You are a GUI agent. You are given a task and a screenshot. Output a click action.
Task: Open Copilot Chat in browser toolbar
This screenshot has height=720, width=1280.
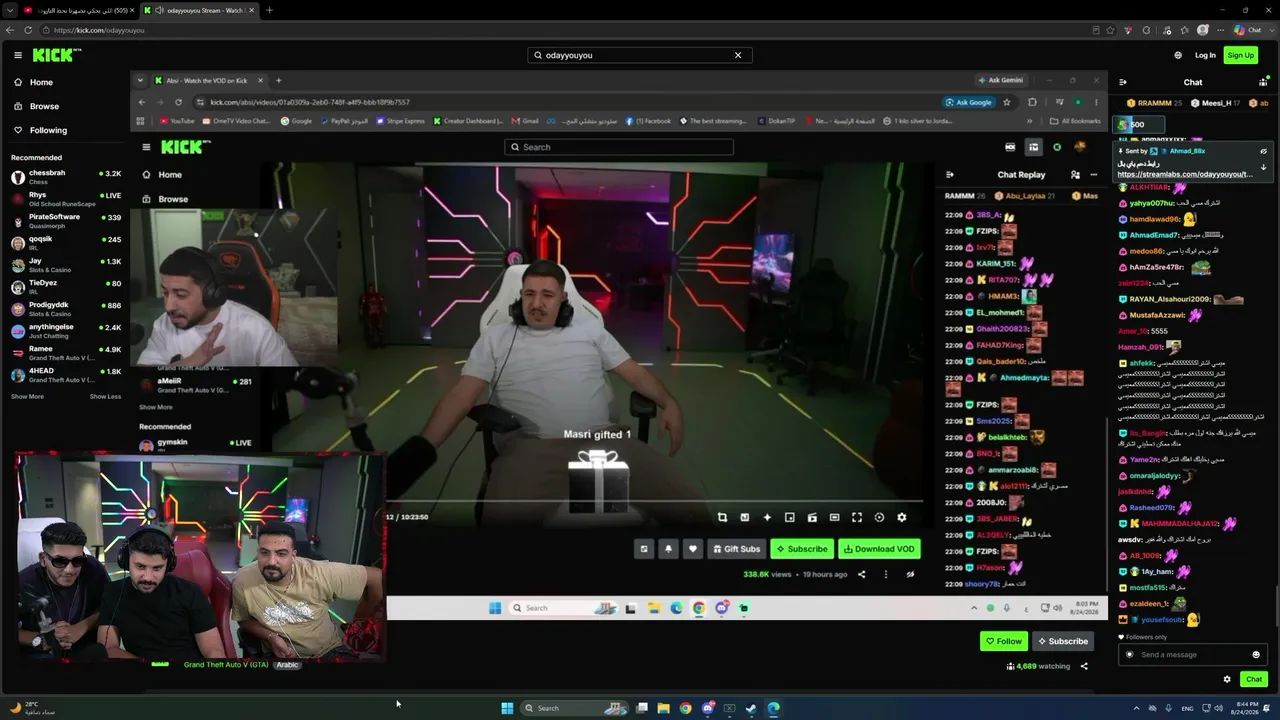coord(1247,30)
